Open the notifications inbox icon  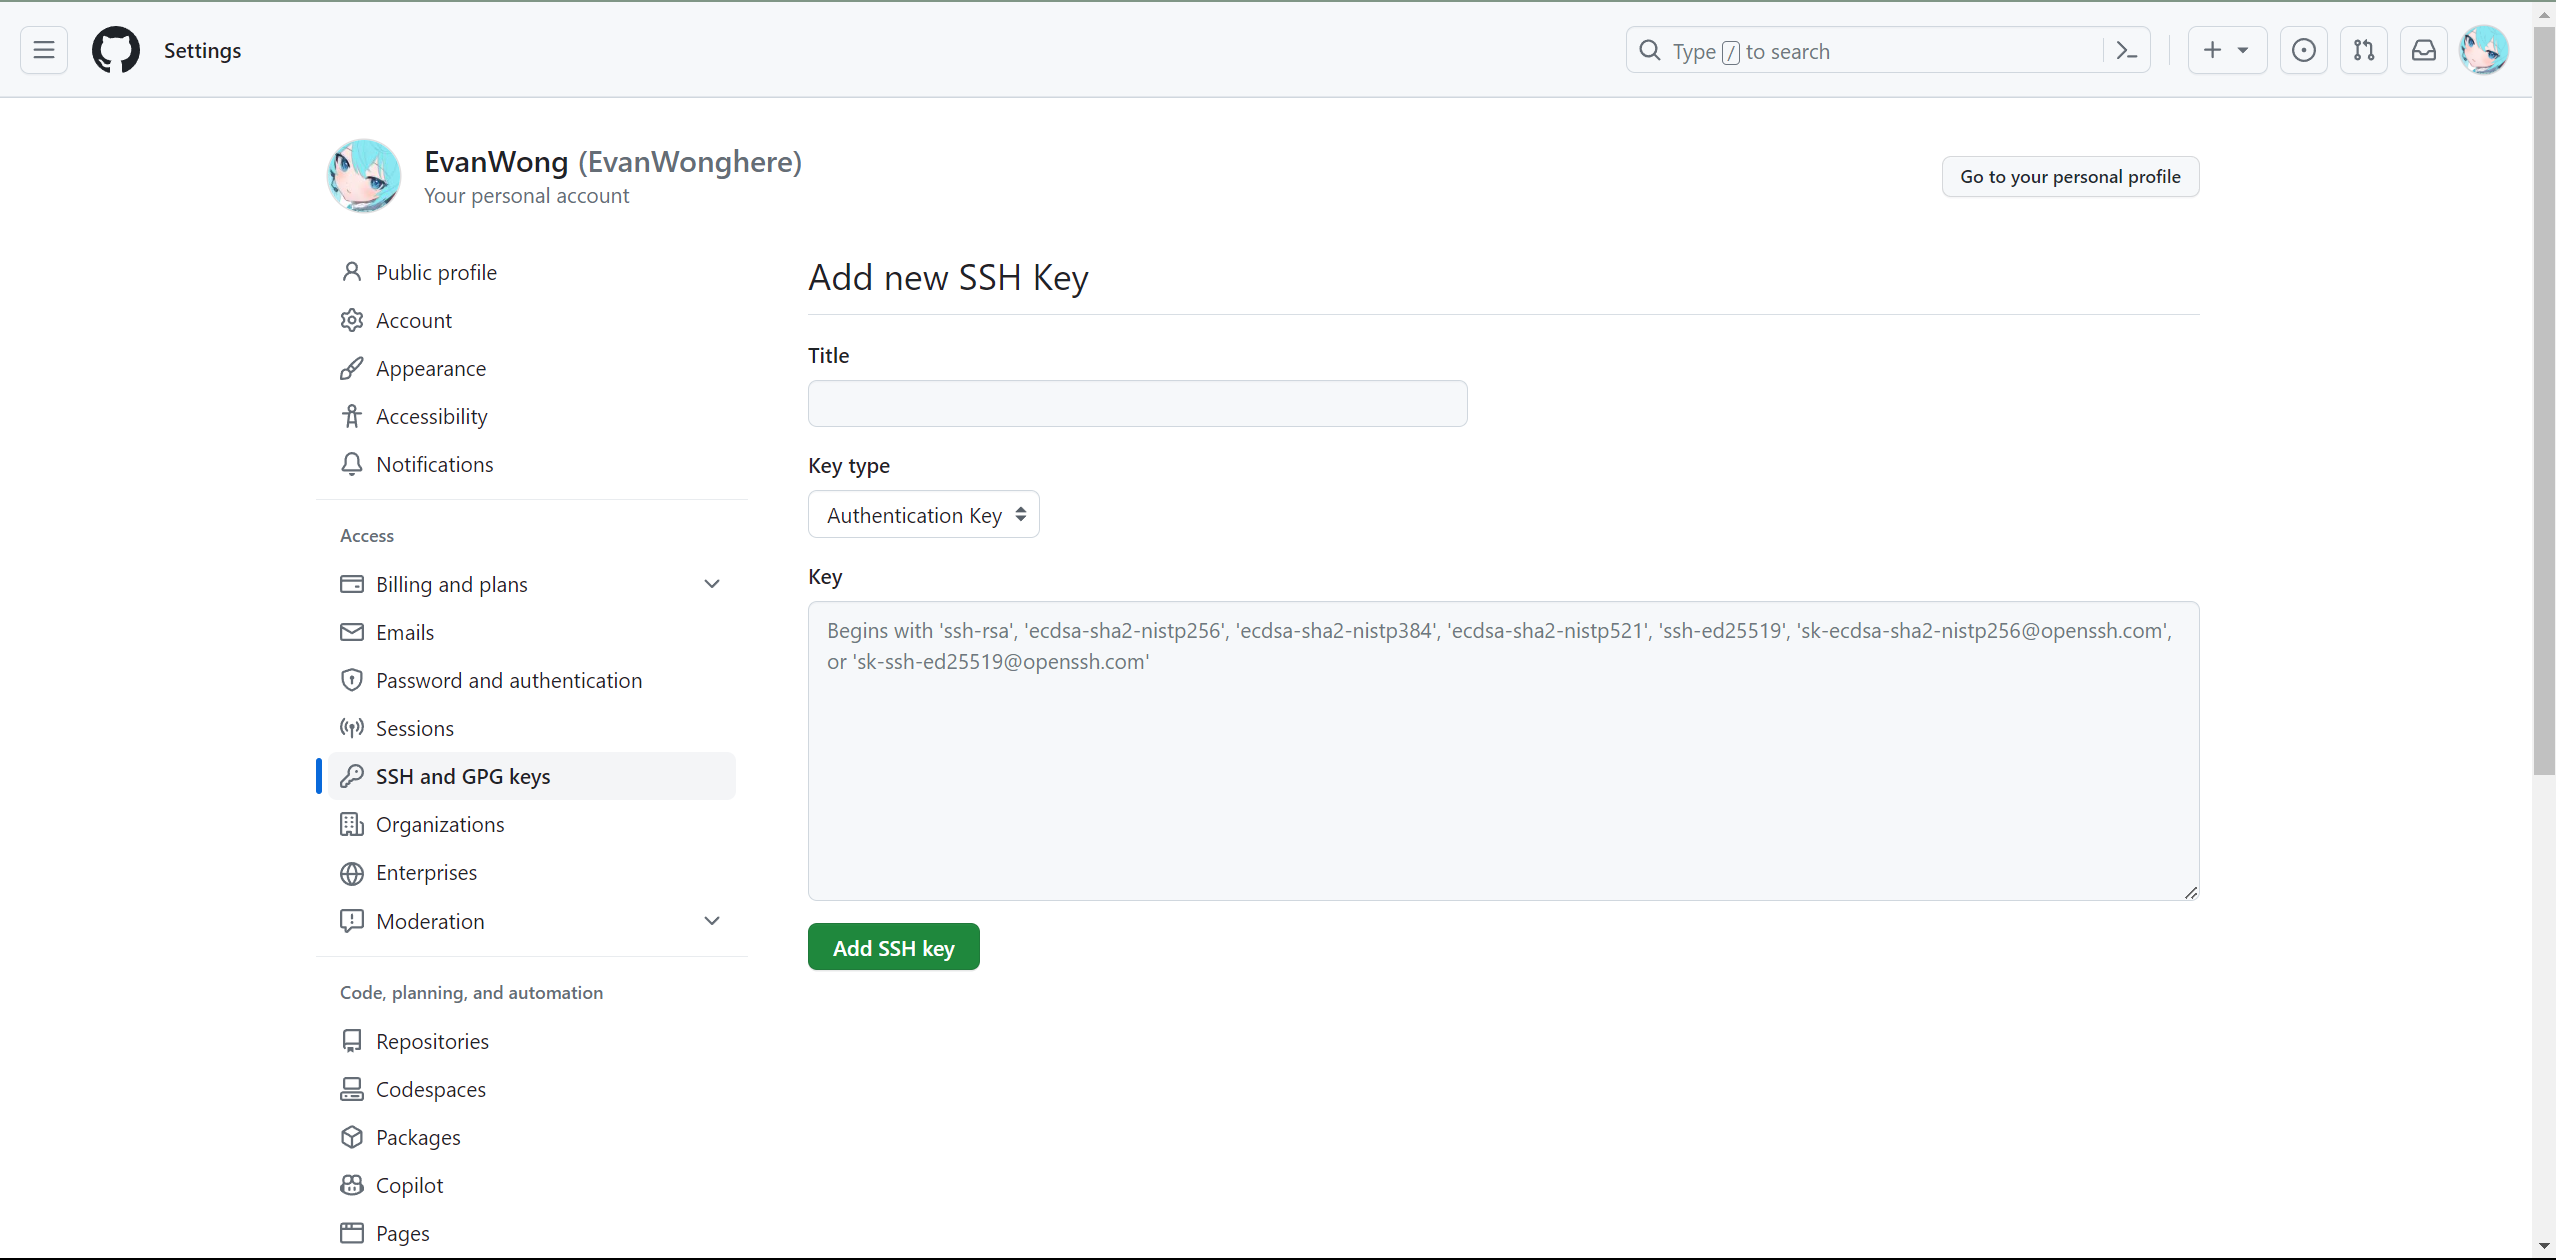(2423, 50)
